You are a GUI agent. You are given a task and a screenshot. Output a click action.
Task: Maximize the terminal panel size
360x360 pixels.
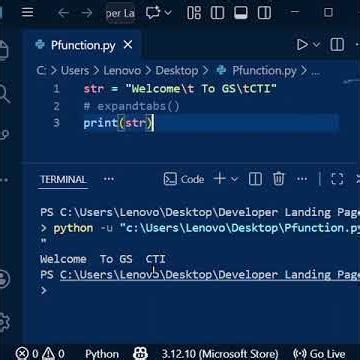click(x=337, y=179)
